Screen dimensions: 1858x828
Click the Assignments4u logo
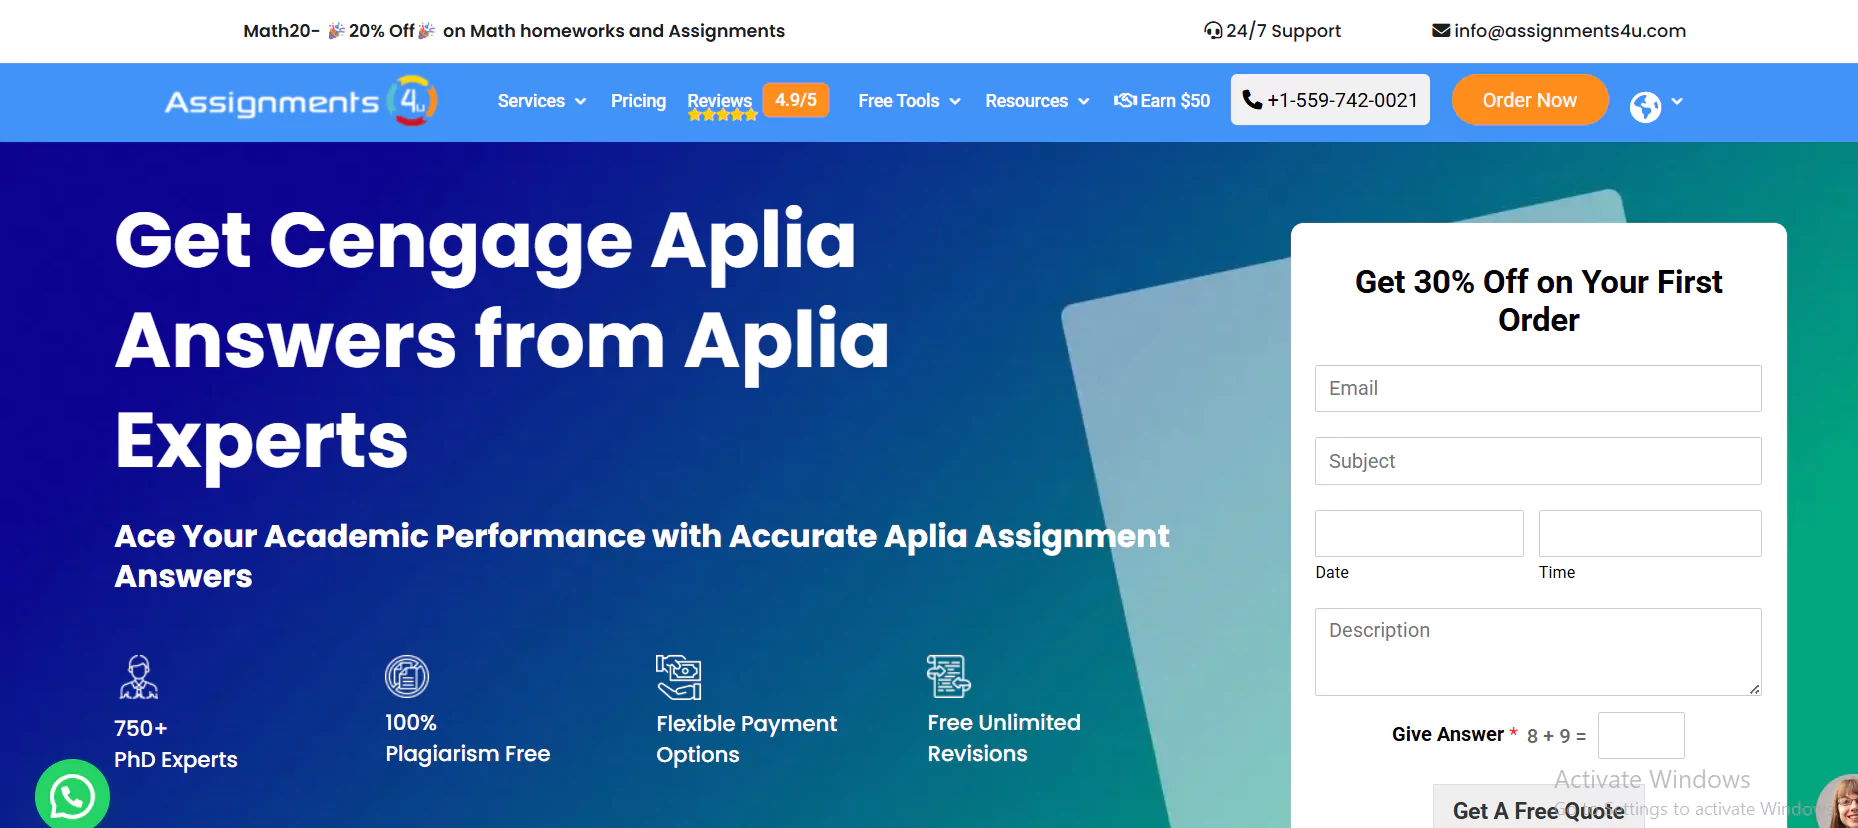click(300, 101)
